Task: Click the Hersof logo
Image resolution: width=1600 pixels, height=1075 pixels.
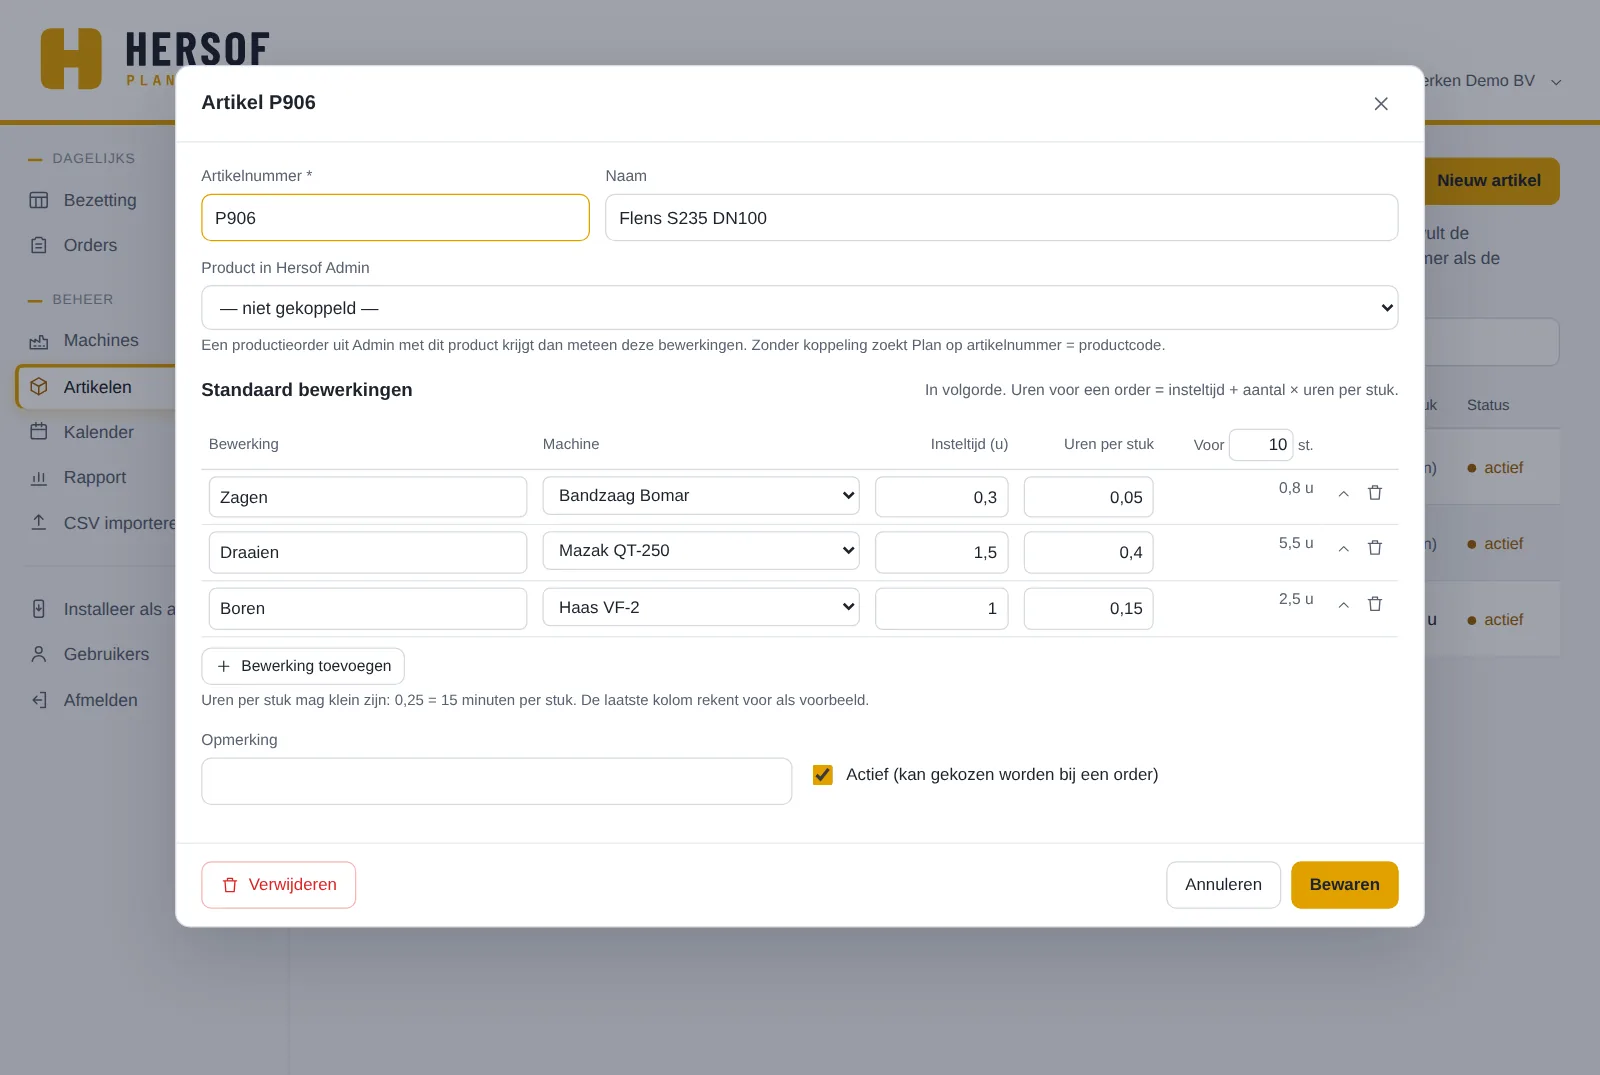Action: (155, 59)
